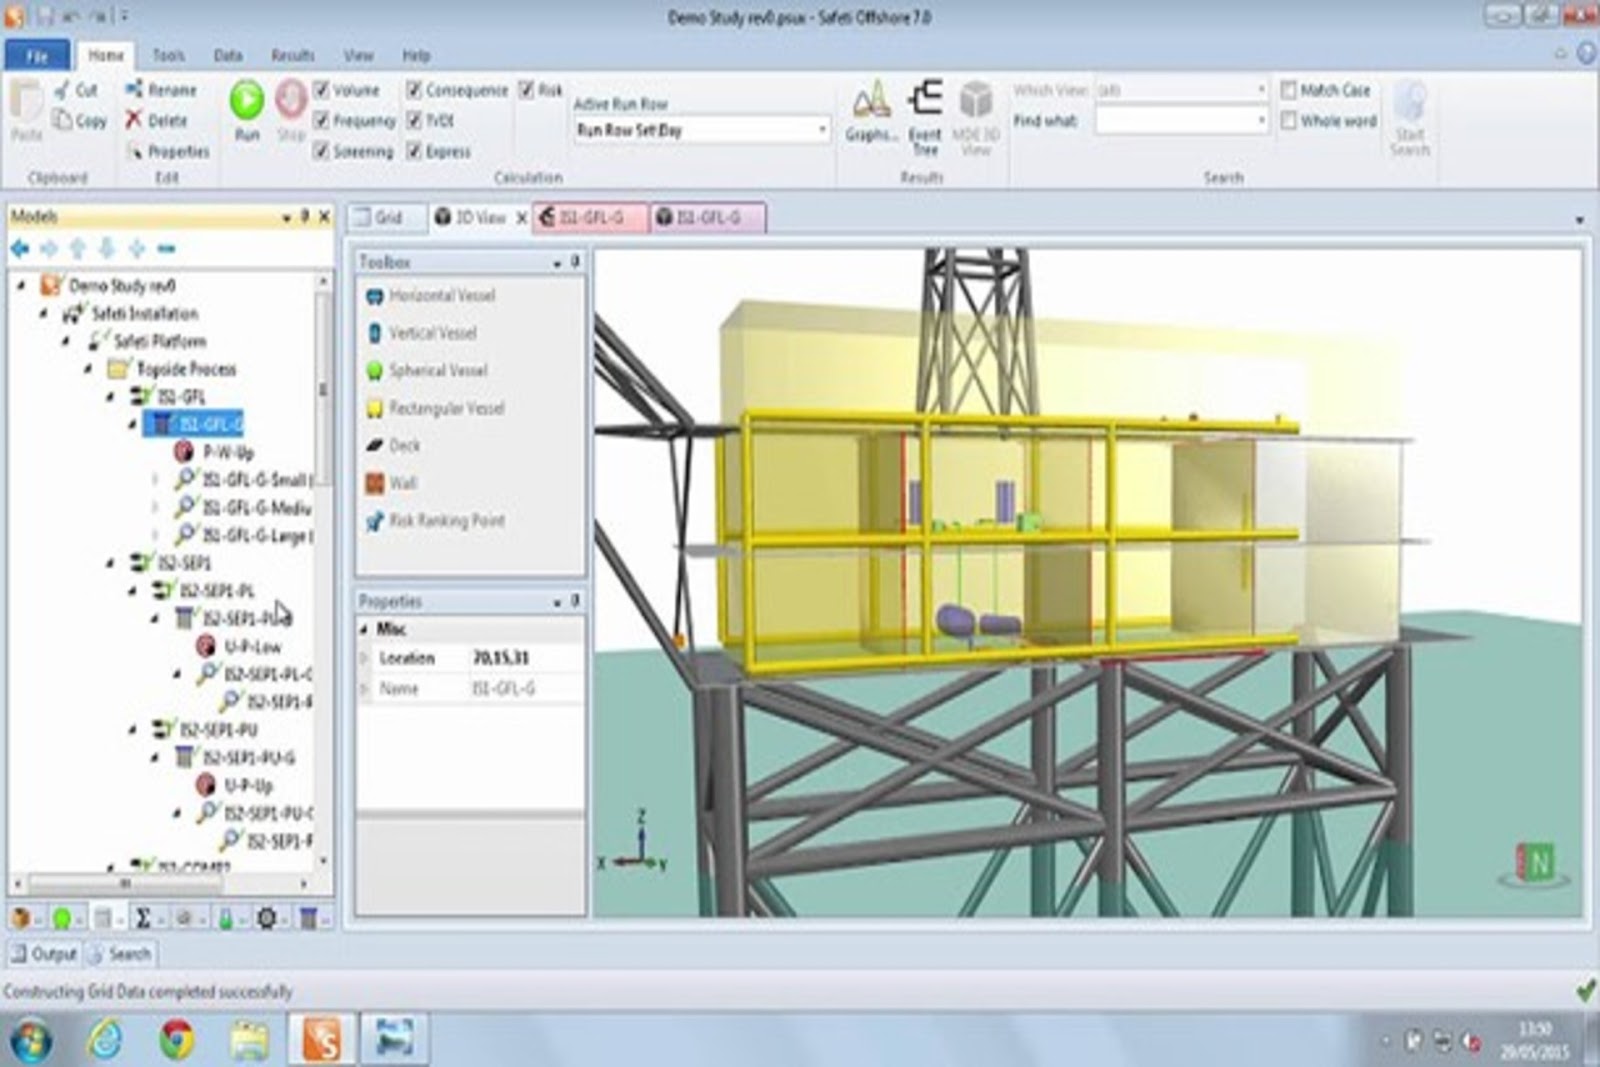Click the Name property value field
This screenshot has height=1067, width=1600.
(526, 688)
